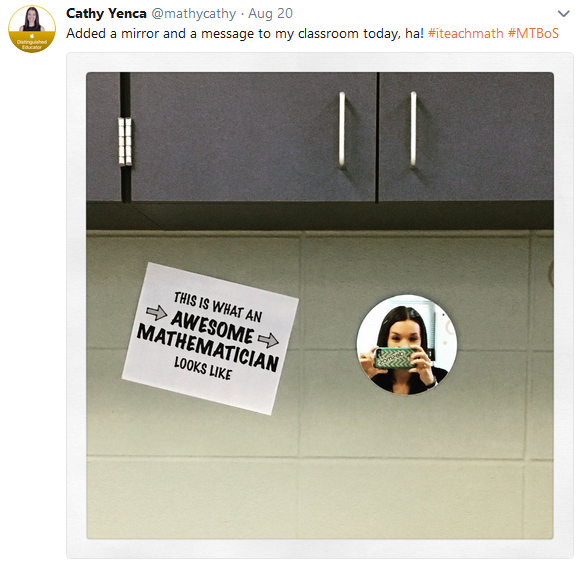Click the right gray arrow on the sign
The width and height of the screenshot is (581, 570).
pyautogui.click(x=268, y=340)
